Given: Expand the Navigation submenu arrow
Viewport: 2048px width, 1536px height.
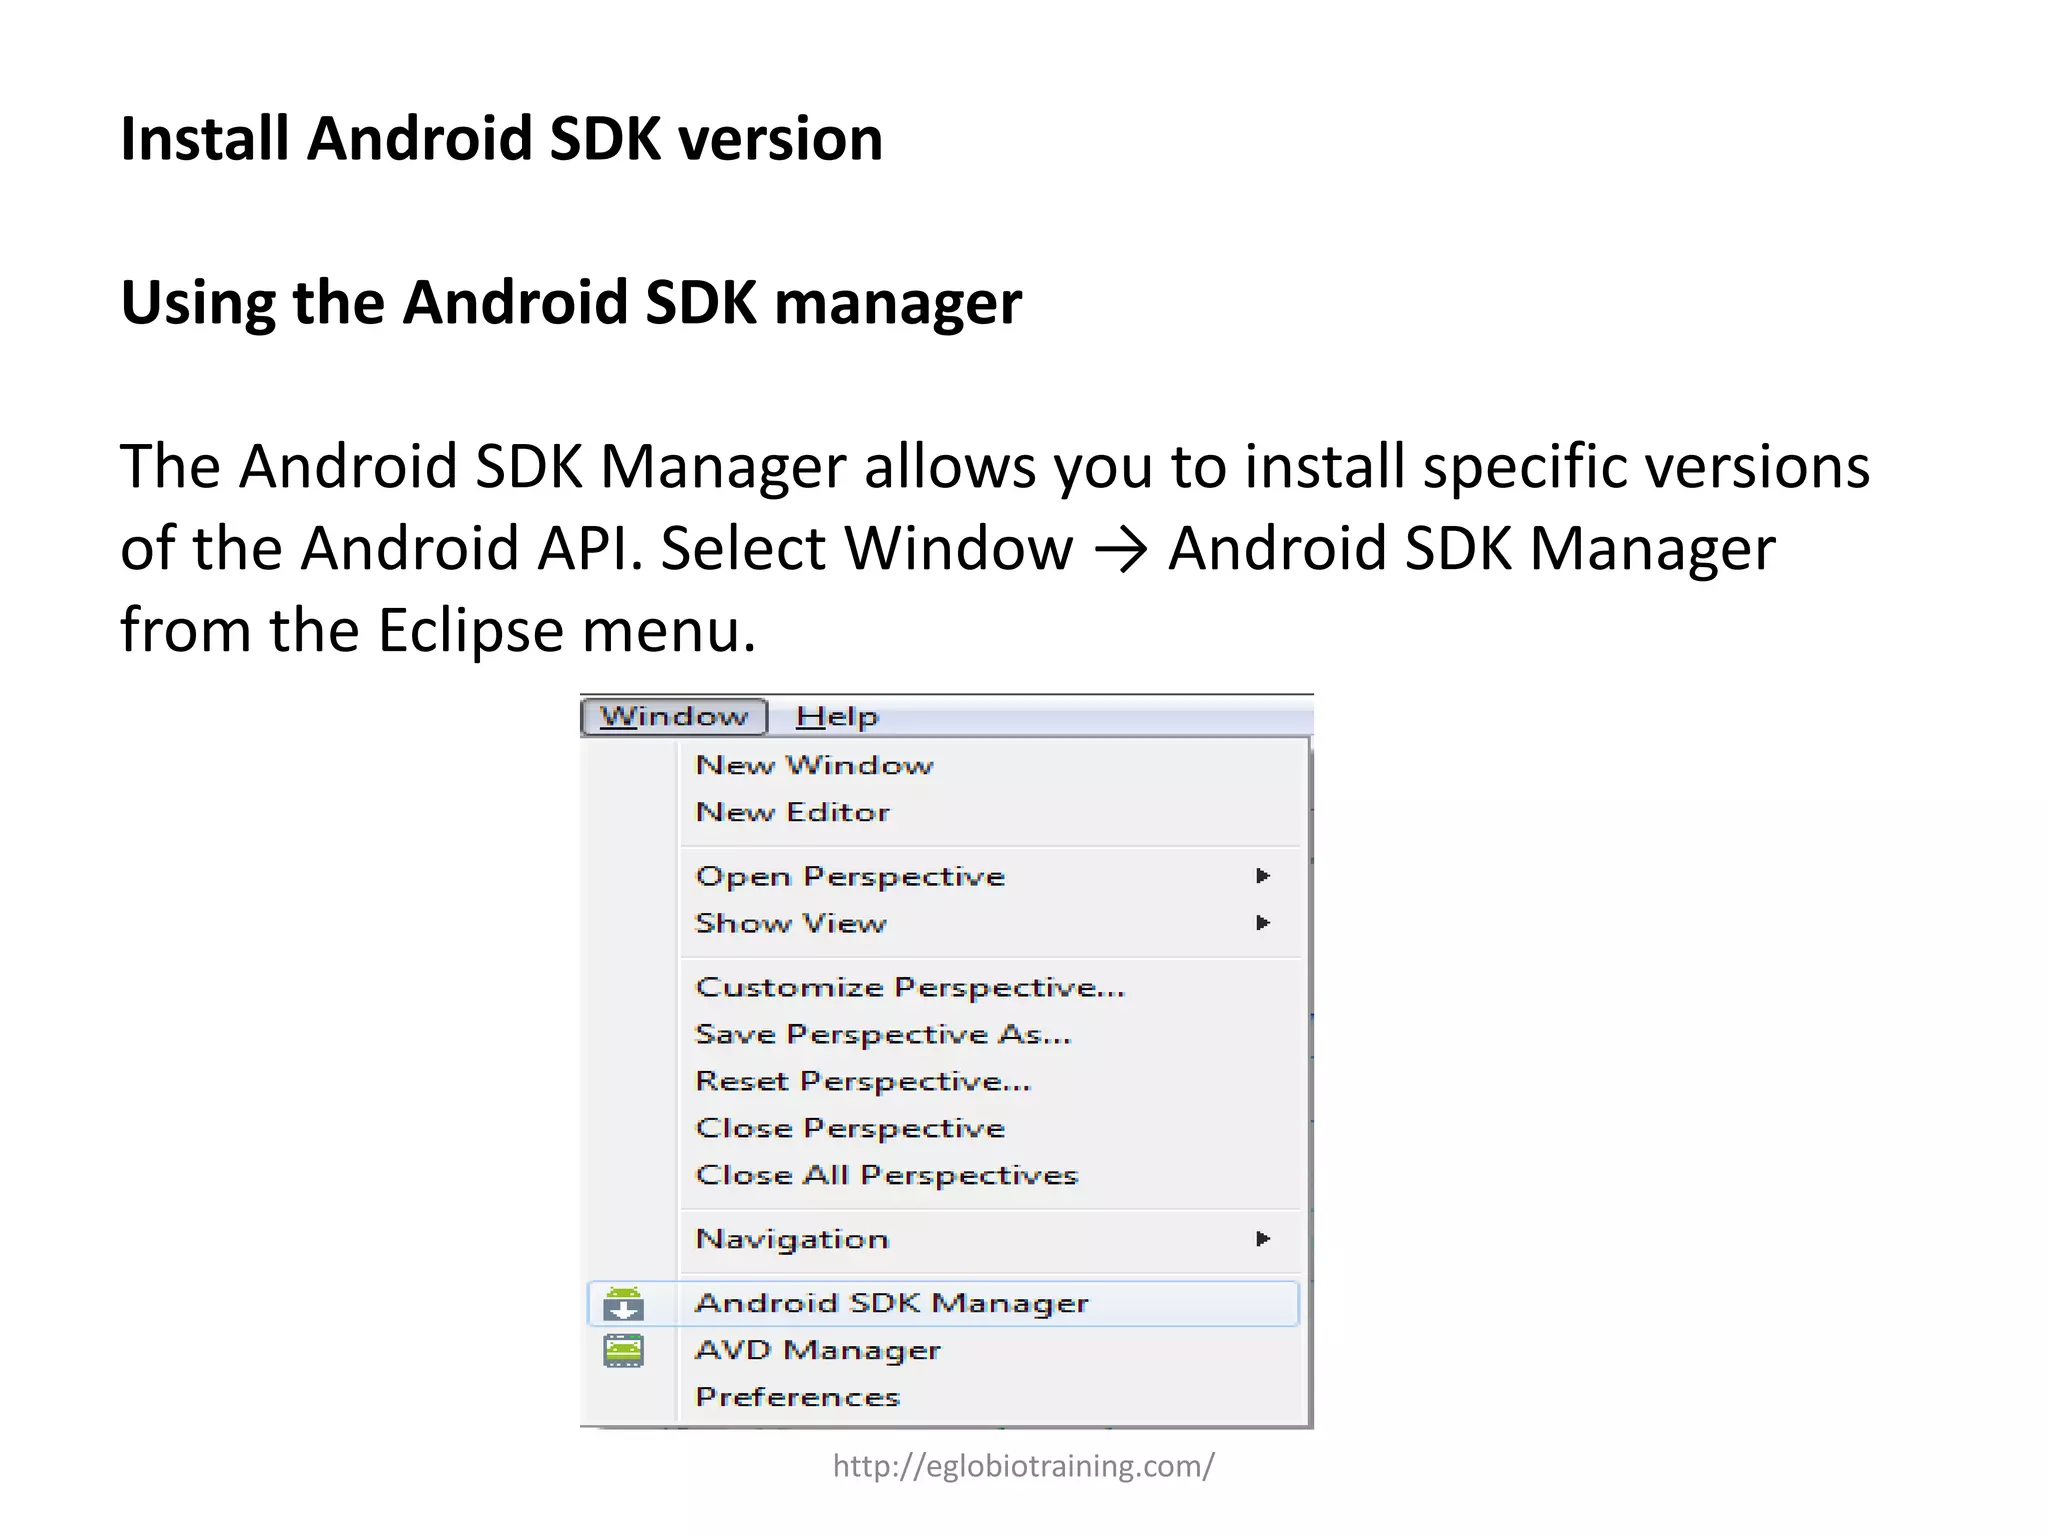Looking at the screenshot, I should point(1263,1239).
